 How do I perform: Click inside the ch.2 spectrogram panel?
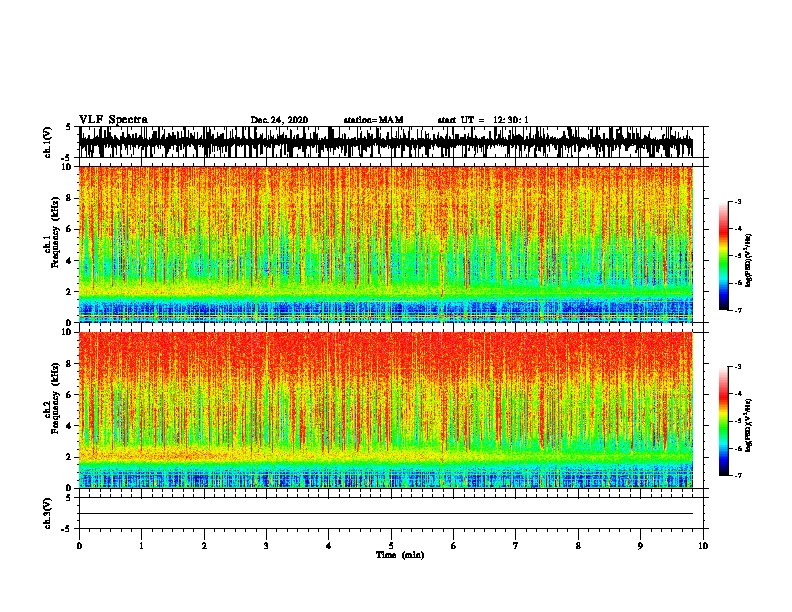coord(386,410)
